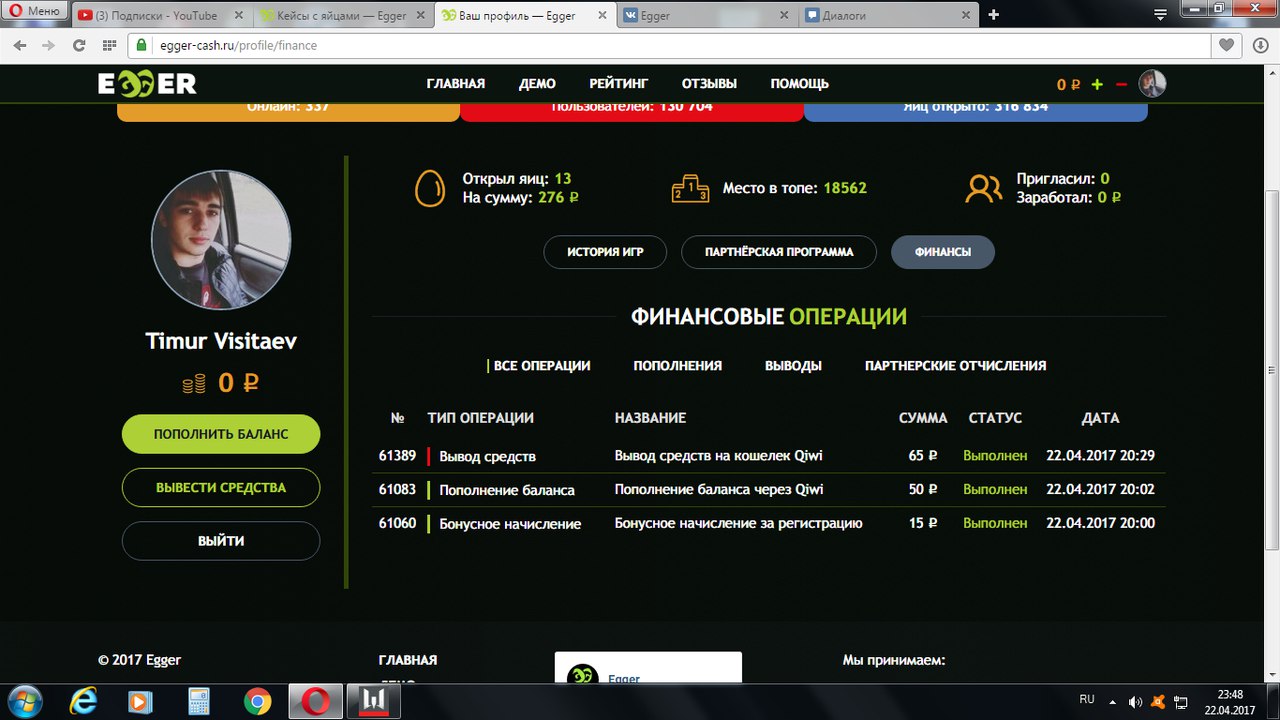Click date 22.04.2017 20:02
This screenshot has height=720, width=1280.
tap(1100, 490)
